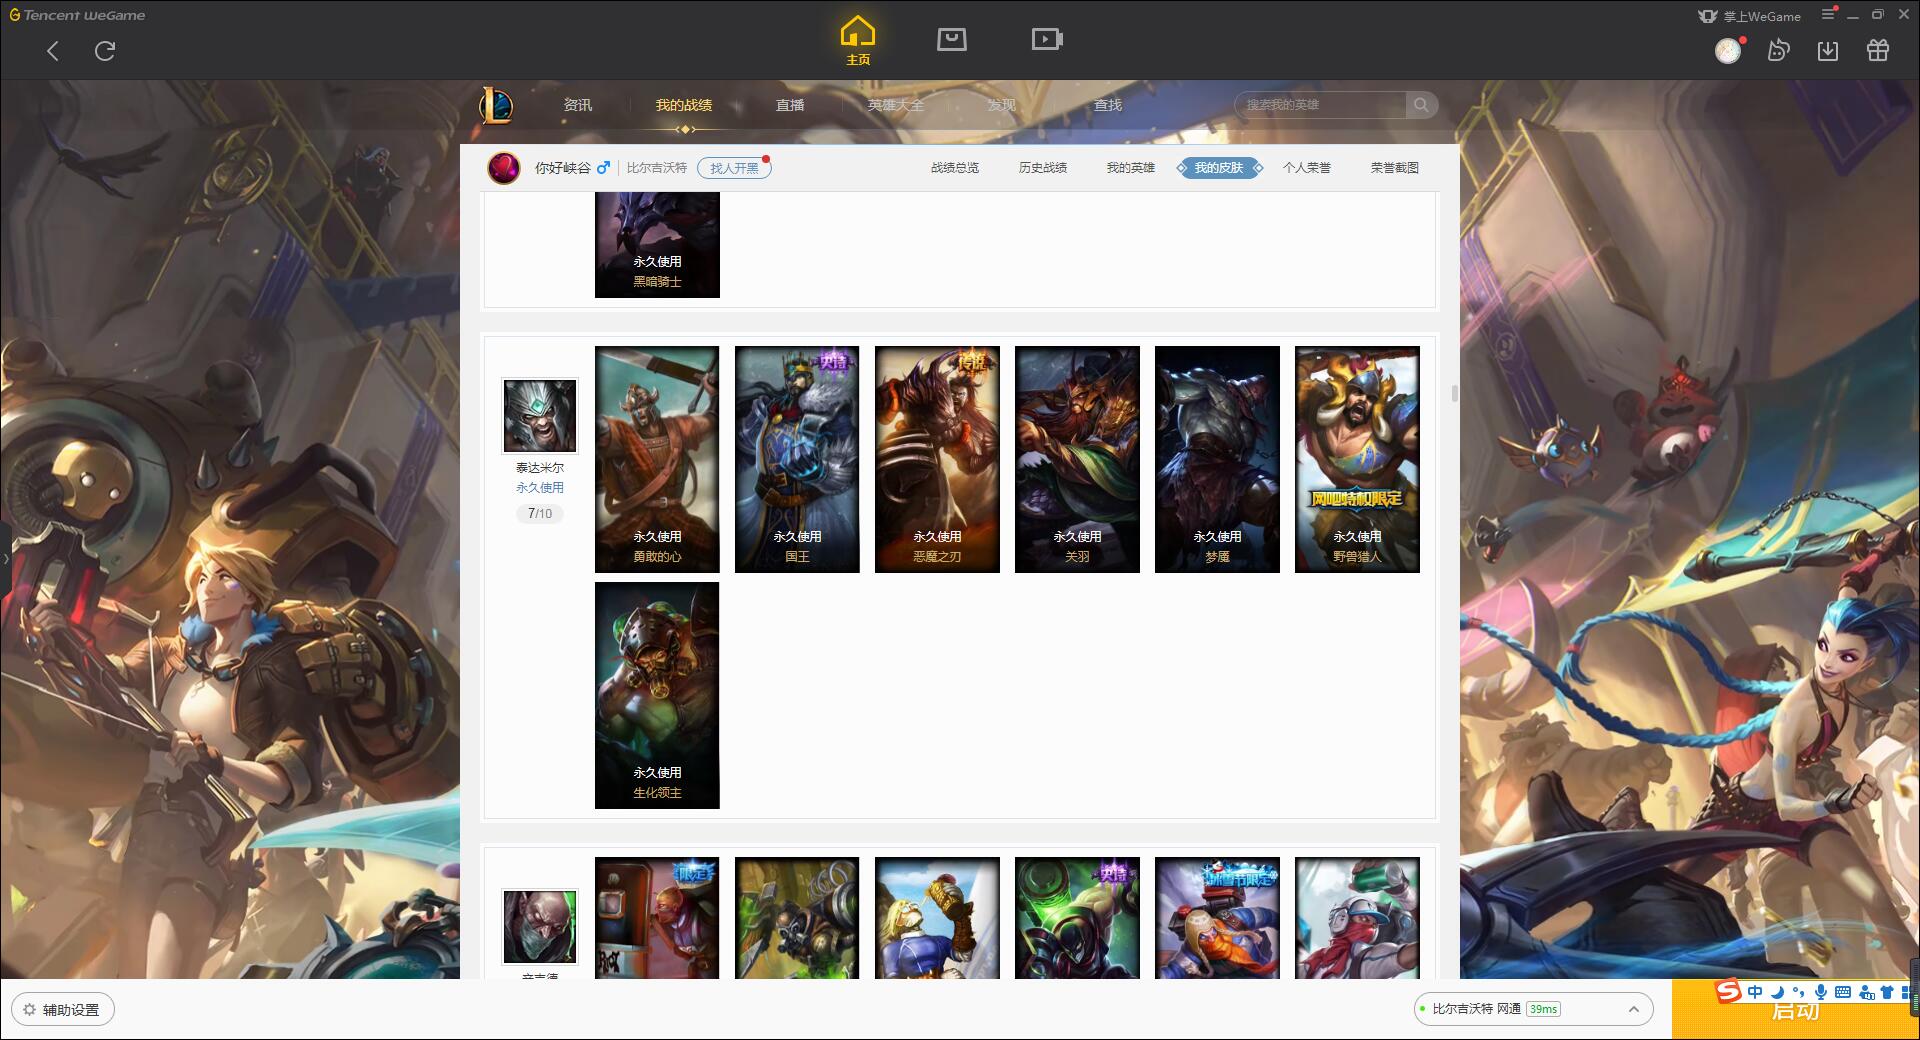
Task: Click the summoner profile avatar 你好峡谷
Action: pos(504,168)
